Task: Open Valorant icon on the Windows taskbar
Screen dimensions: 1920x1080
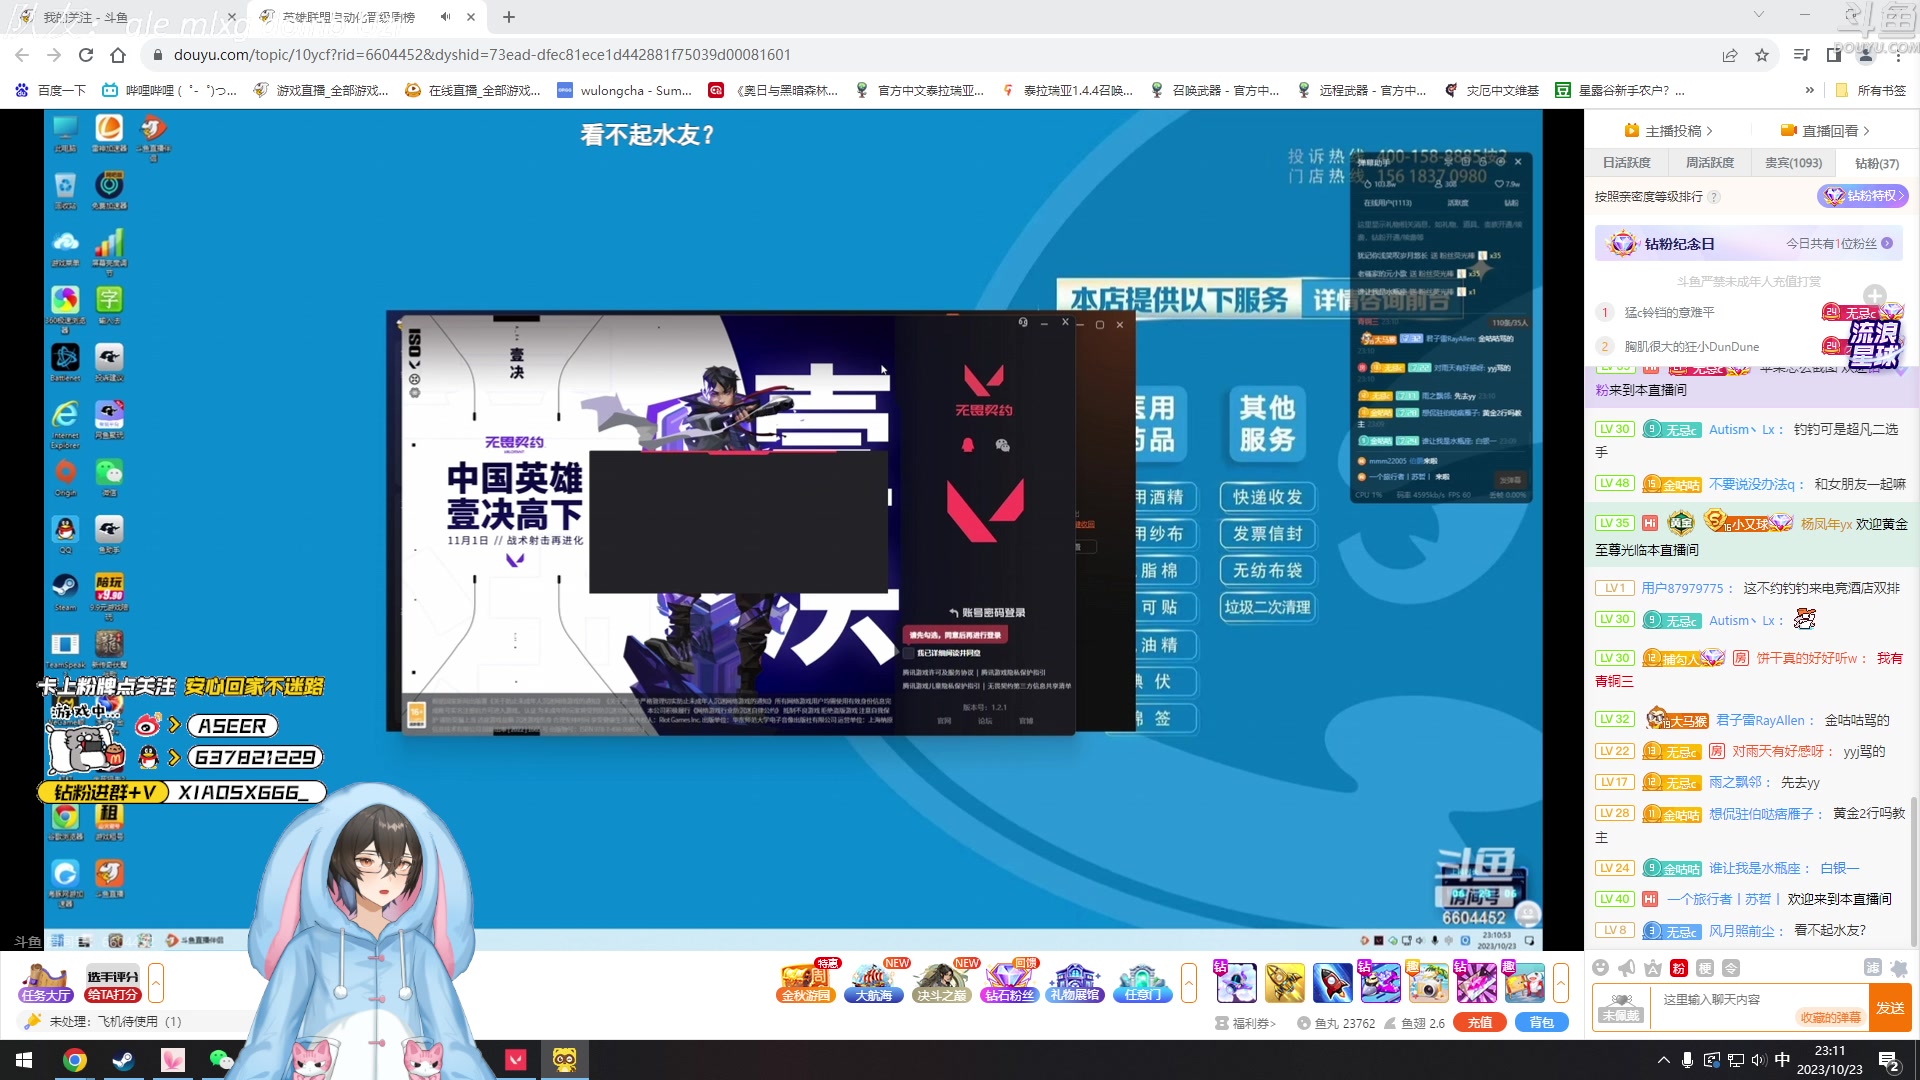Action: [x=516, y=1060]
